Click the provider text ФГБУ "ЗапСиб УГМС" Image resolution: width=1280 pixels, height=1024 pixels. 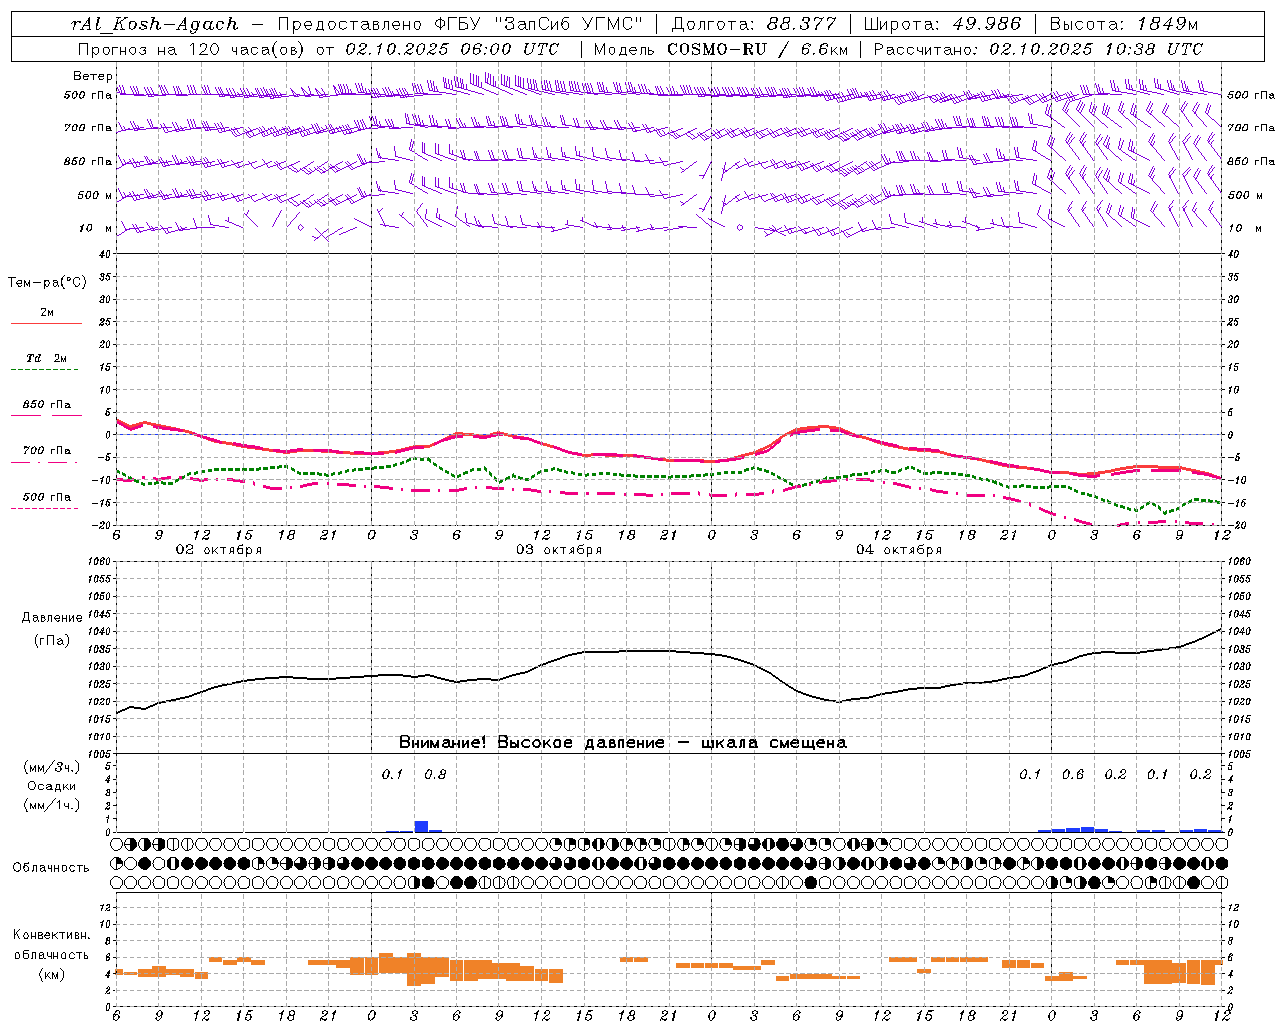coord(540,24)
